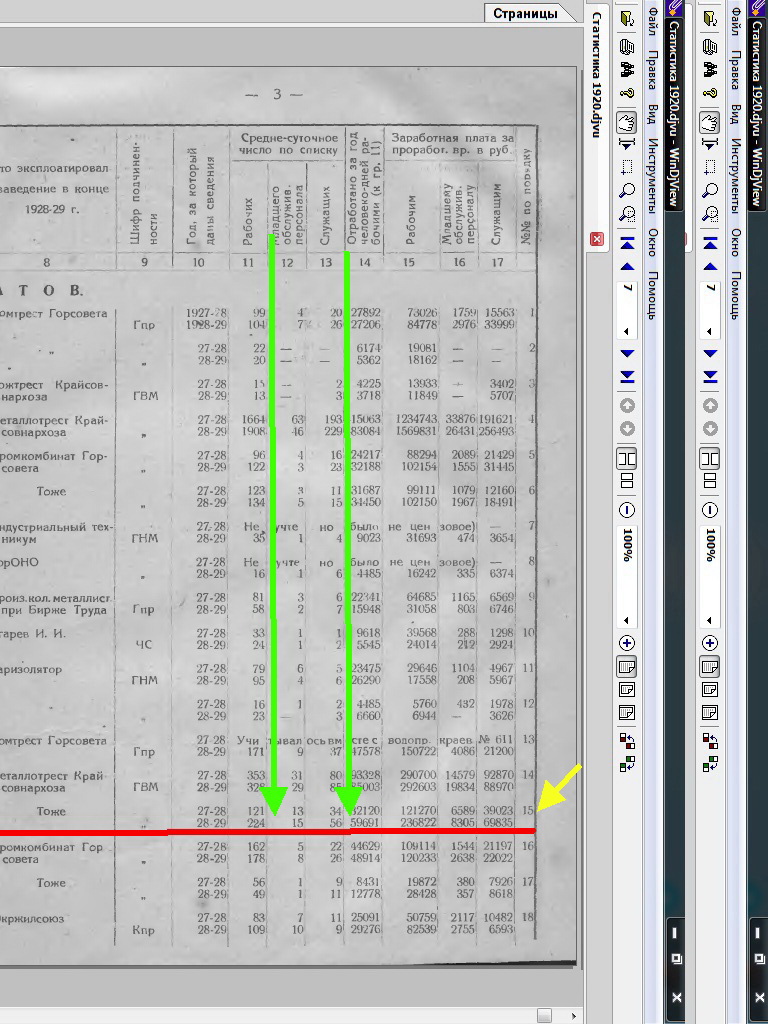Toggle hand drag tool in toolbar nearest document
The width and height of the screenshot is (768, 1024).
[627, 123]
